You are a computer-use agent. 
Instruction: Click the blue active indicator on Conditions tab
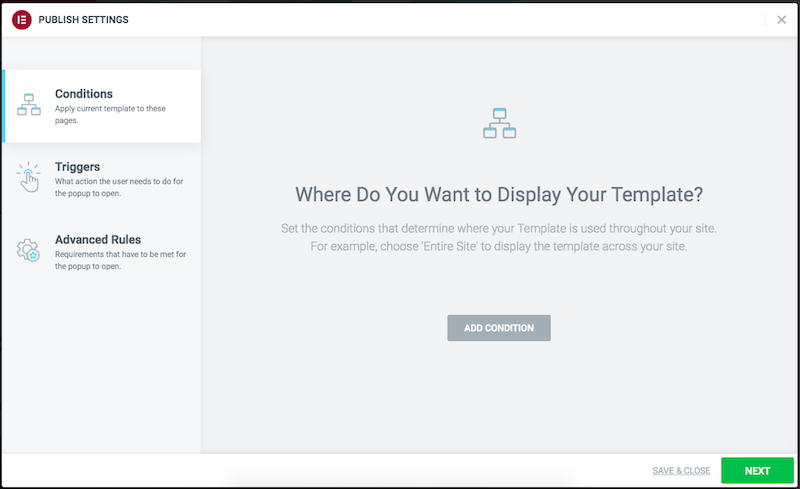tap(4, 106)
